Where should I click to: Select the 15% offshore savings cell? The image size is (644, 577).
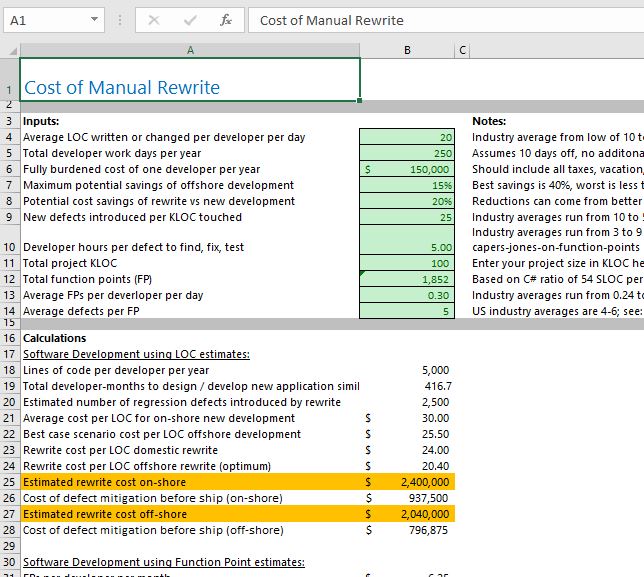point(407,185)
